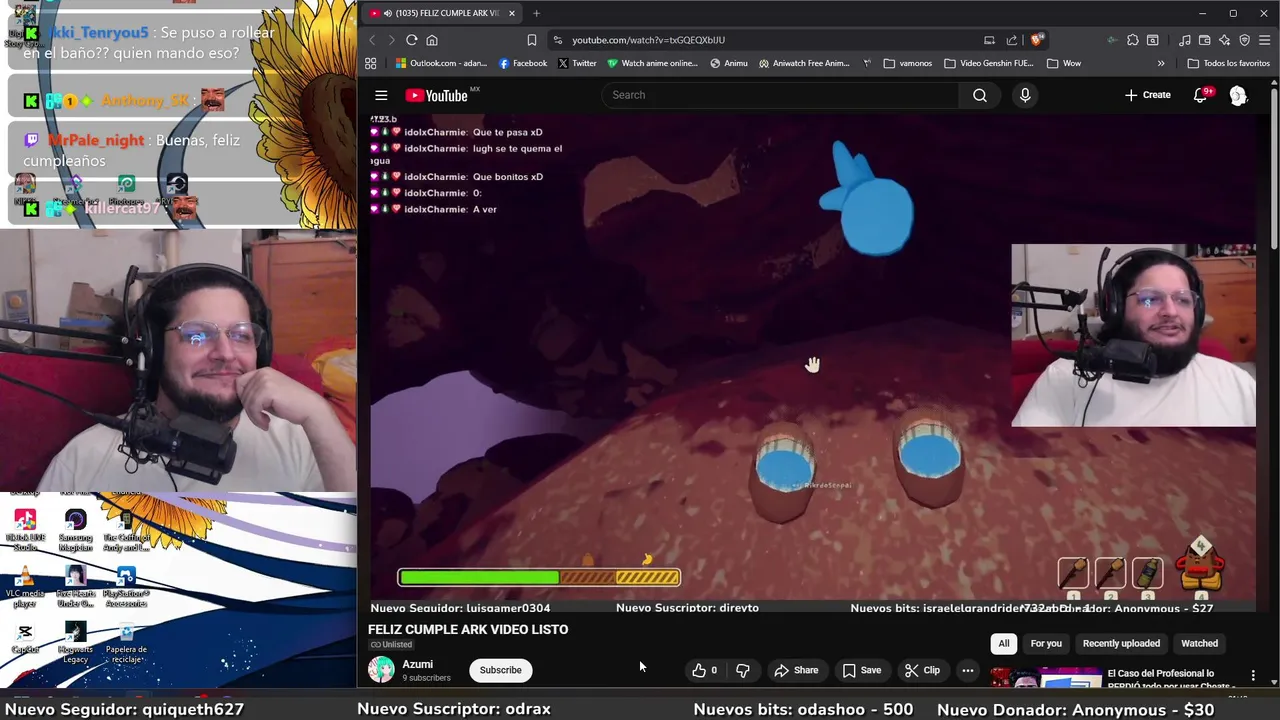Open options for El Caso del Profesional video

pyautogui.click(x=1253, y=676)
